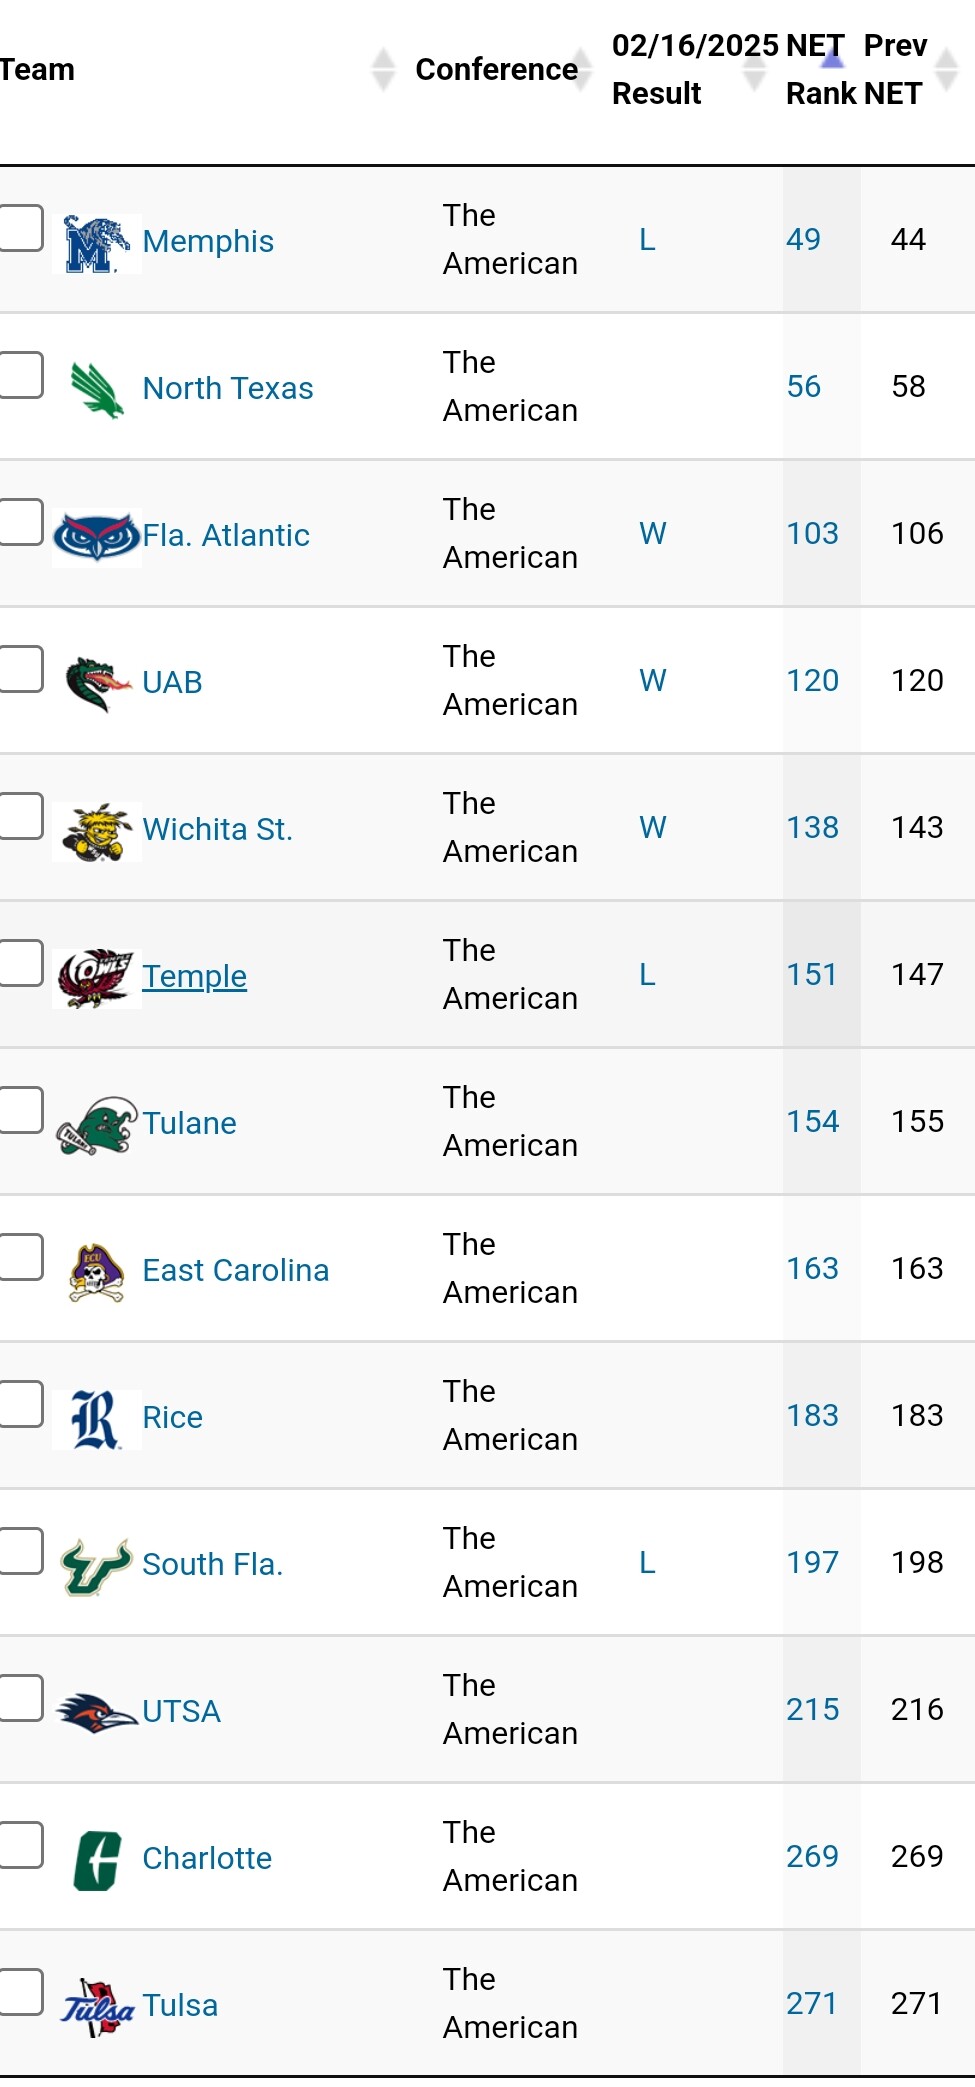
Task: Check the box beside Memphis
Action: pos(20,228)
